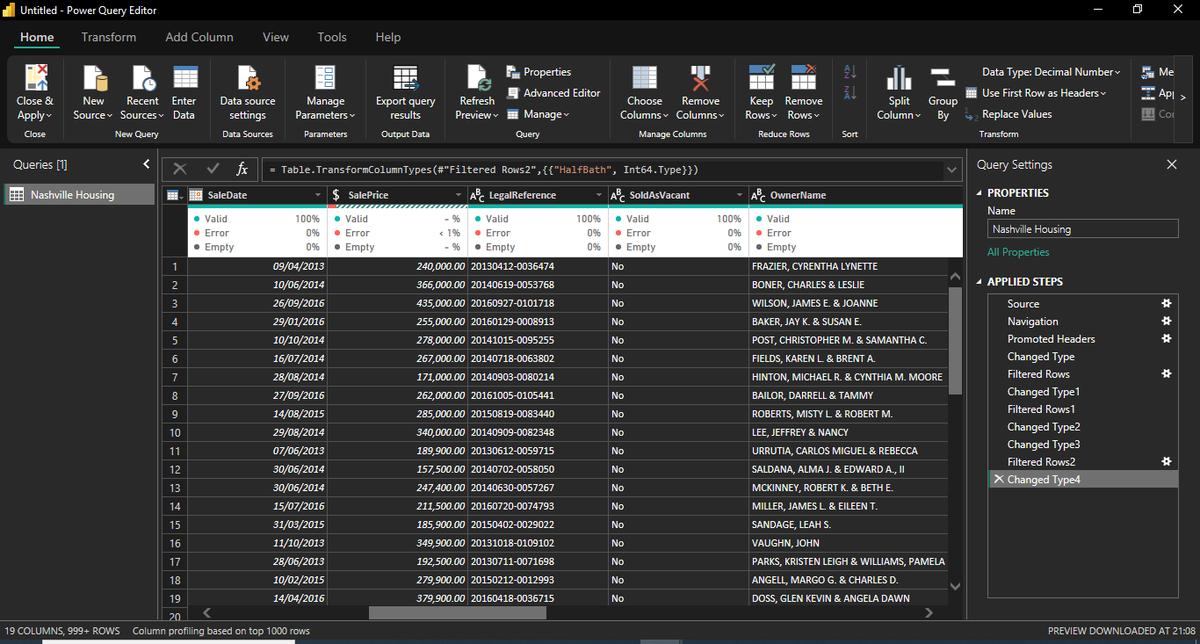
Task: Click the Enter Data icon
Action: coord(184,78)
